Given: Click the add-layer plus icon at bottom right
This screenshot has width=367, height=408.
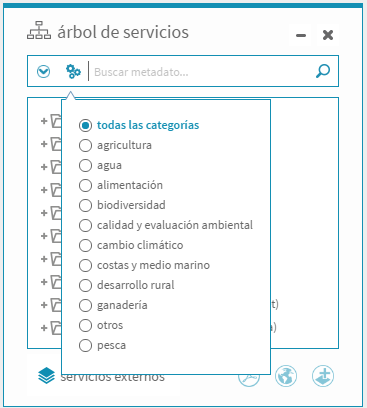Looking at the screenshot, I should (323, 376).
